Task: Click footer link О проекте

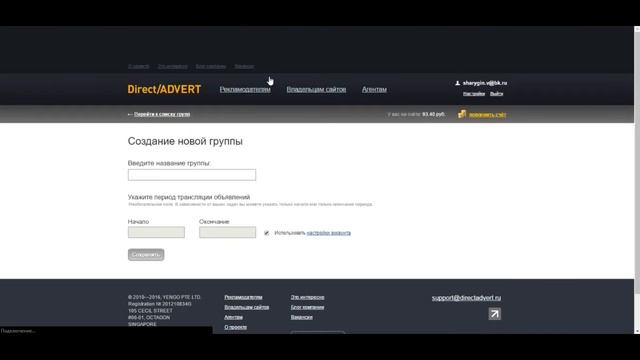Action: pyautogui.click(x=236, y=327)
